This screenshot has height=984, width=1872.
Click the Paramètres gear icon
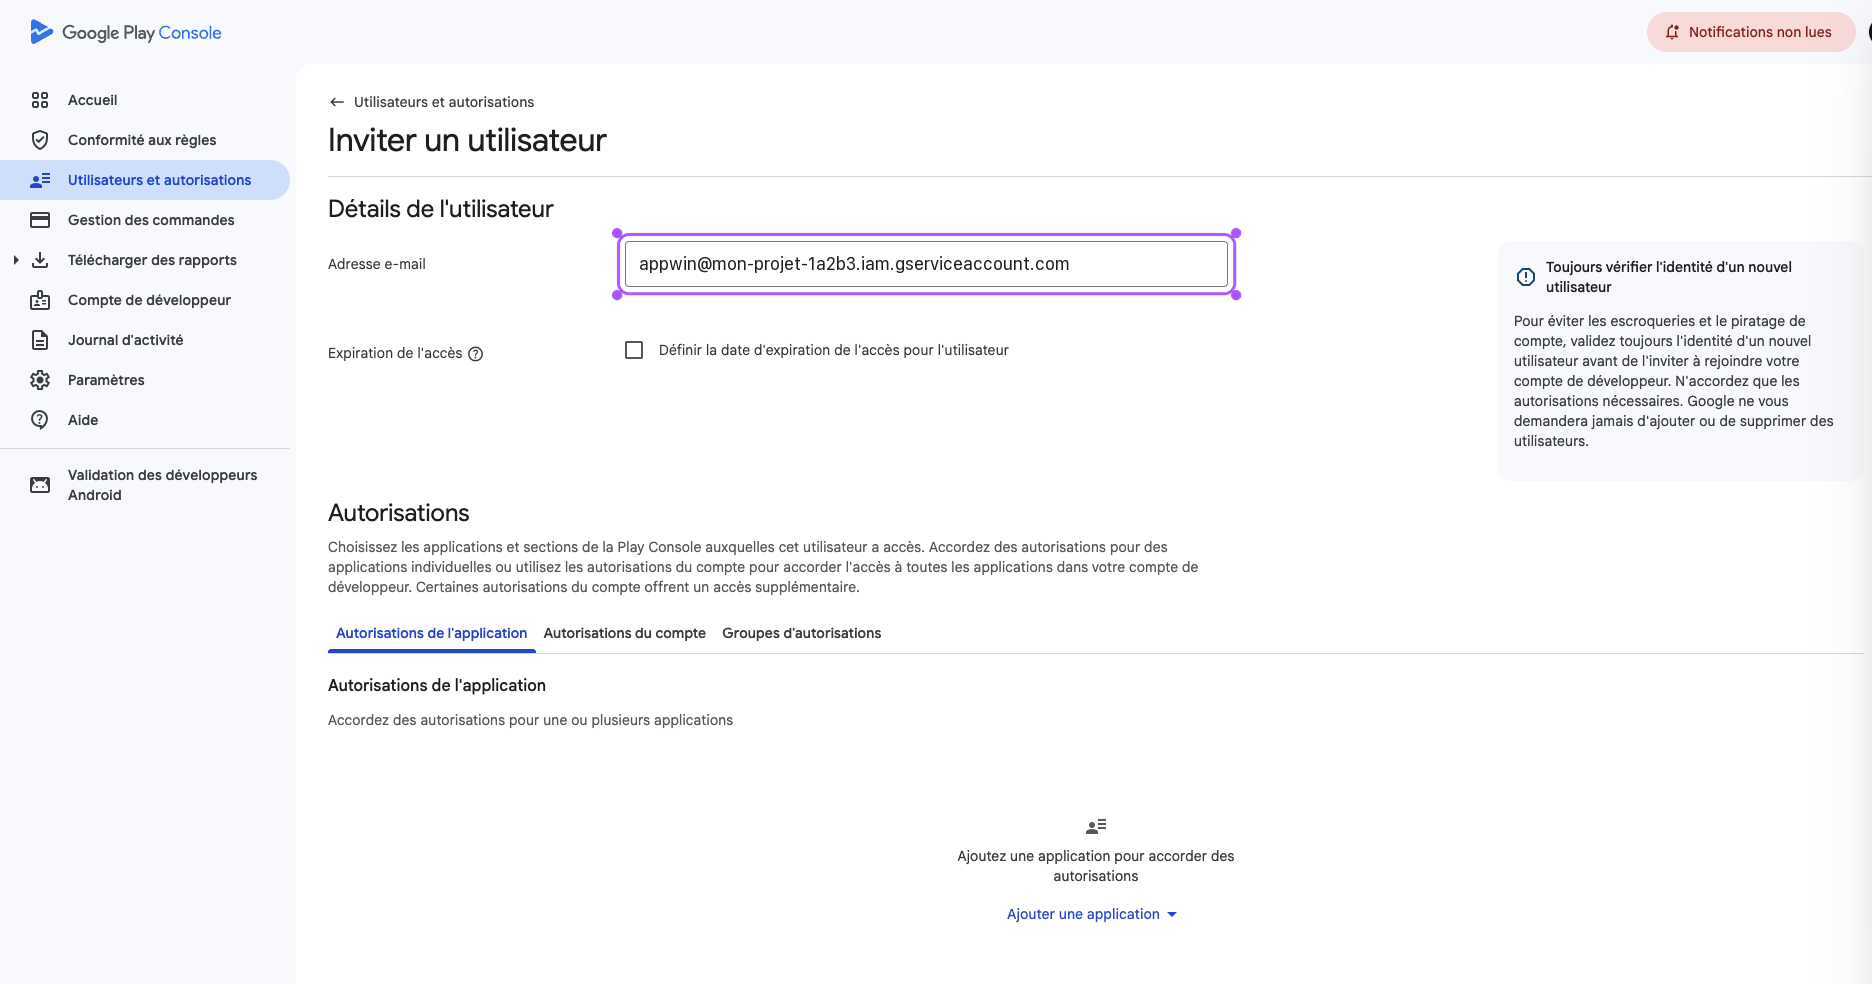[40, 380]
